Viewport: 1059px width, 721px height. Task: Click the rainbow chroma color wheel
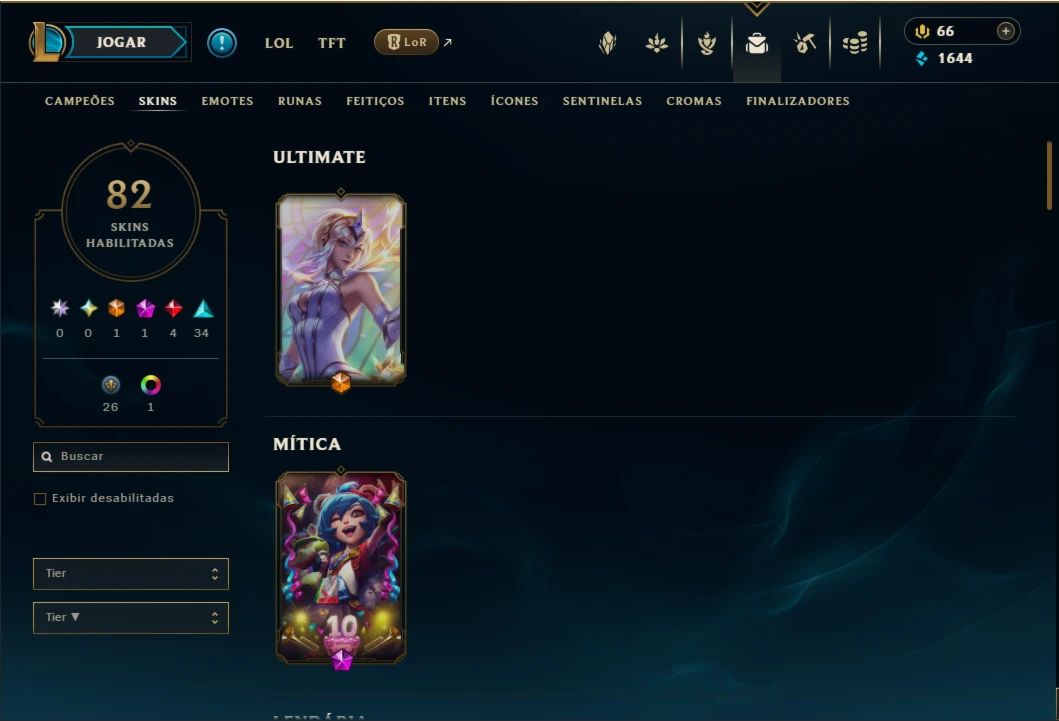pyautogui.click(x=151, y=385)
